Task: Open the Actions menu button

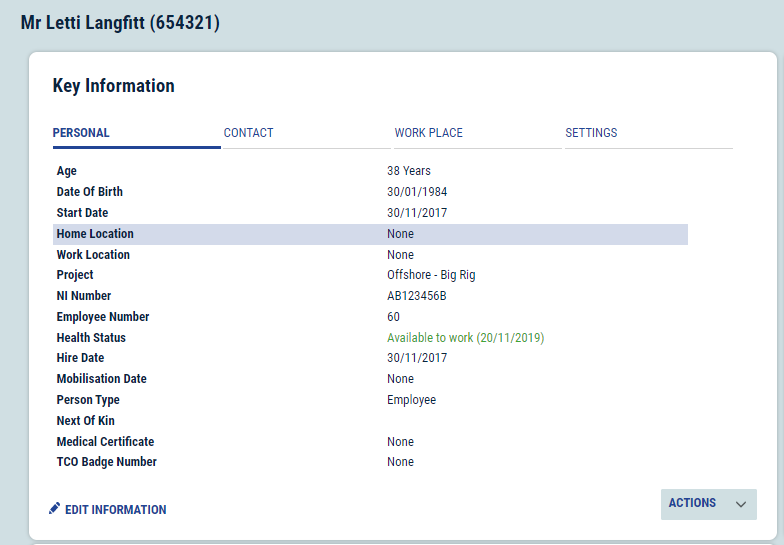Action: tap(693, 504)
